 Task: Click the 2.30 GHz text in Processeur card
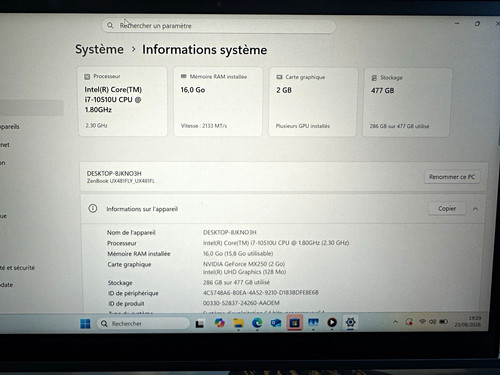point(96,125)
